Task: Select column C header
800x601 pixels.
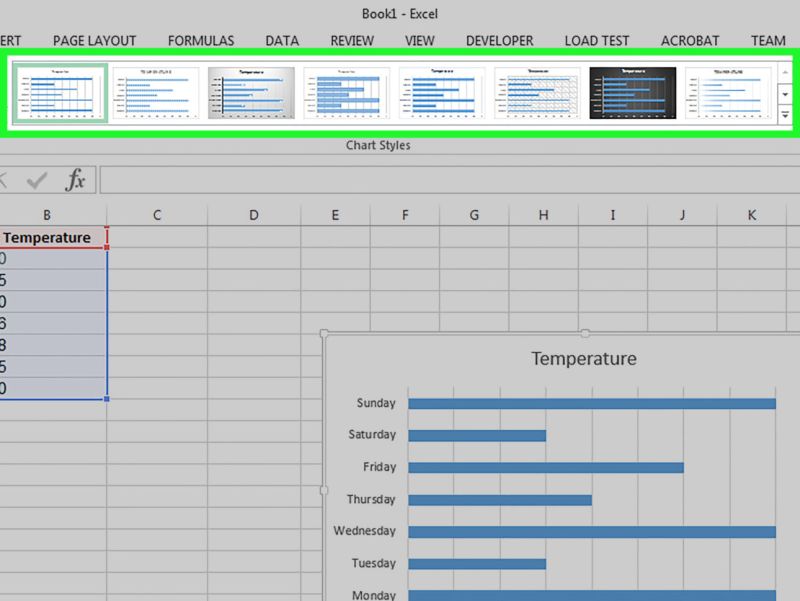Action: (156, 215)
